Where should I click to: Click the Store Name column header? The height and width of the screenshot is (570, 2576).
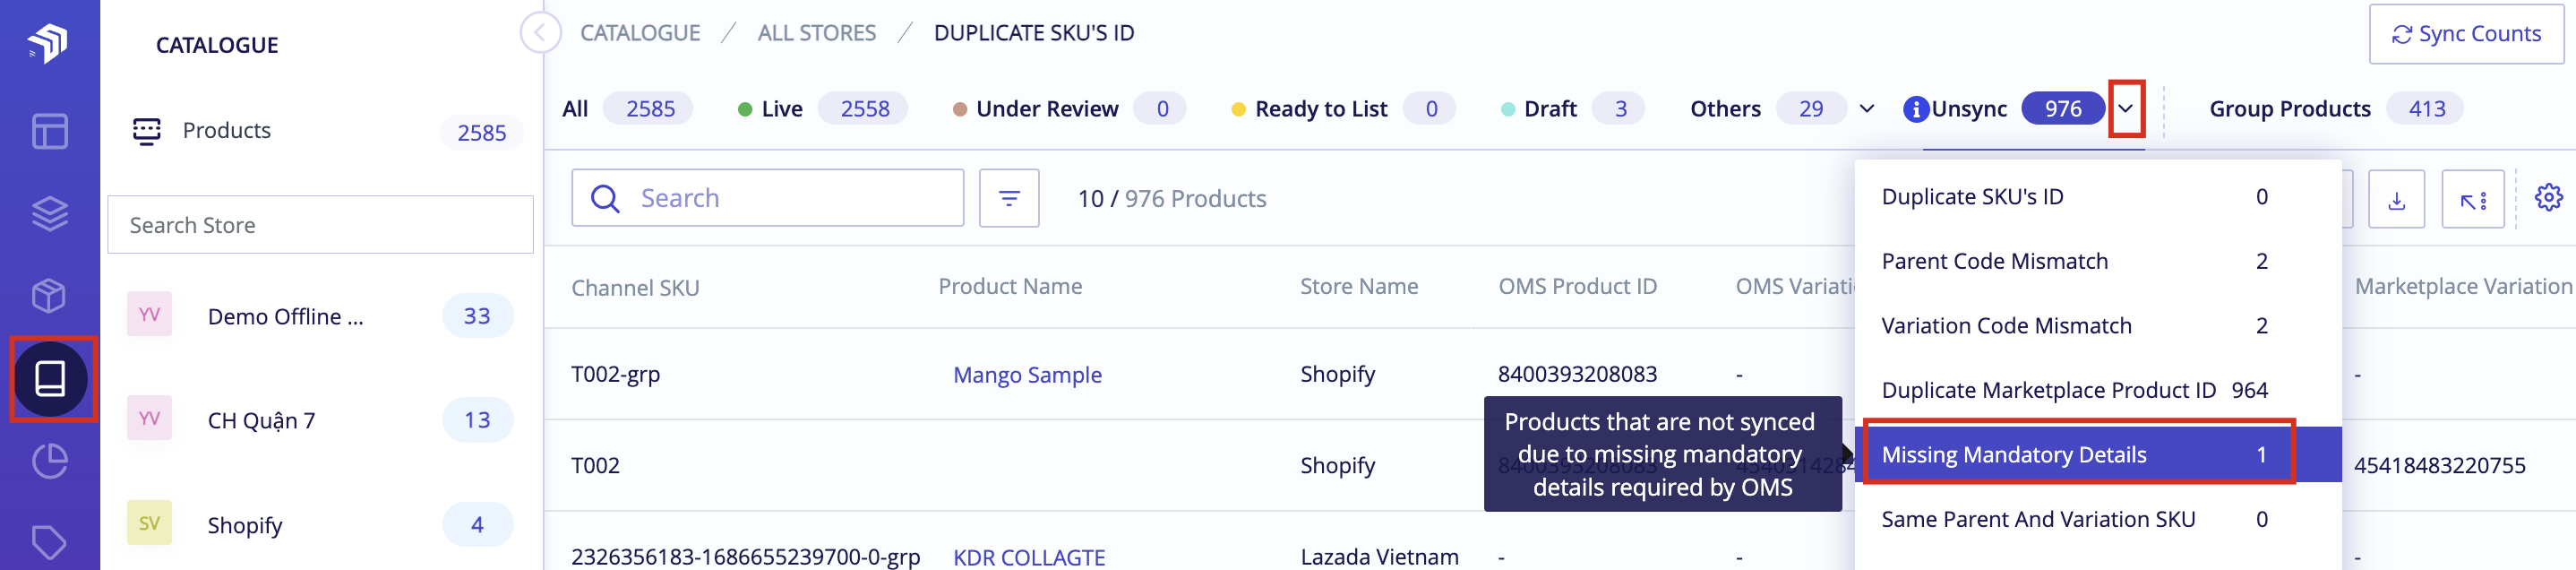click(1359, 287)
